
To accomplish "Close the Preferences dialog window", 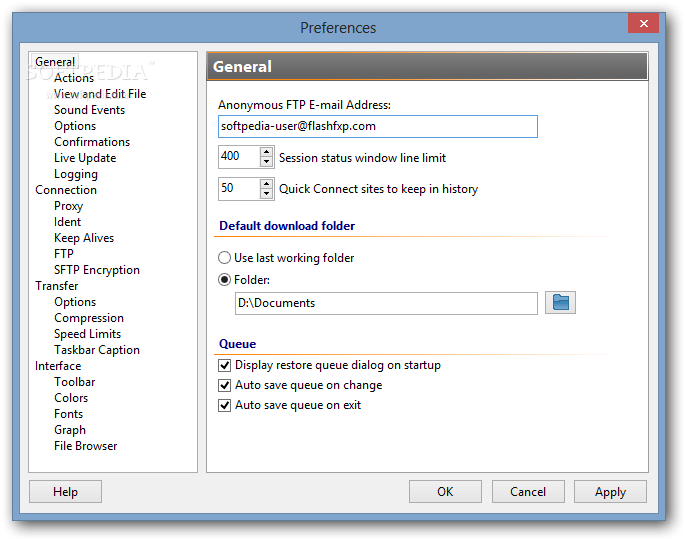I will point(643,23).
